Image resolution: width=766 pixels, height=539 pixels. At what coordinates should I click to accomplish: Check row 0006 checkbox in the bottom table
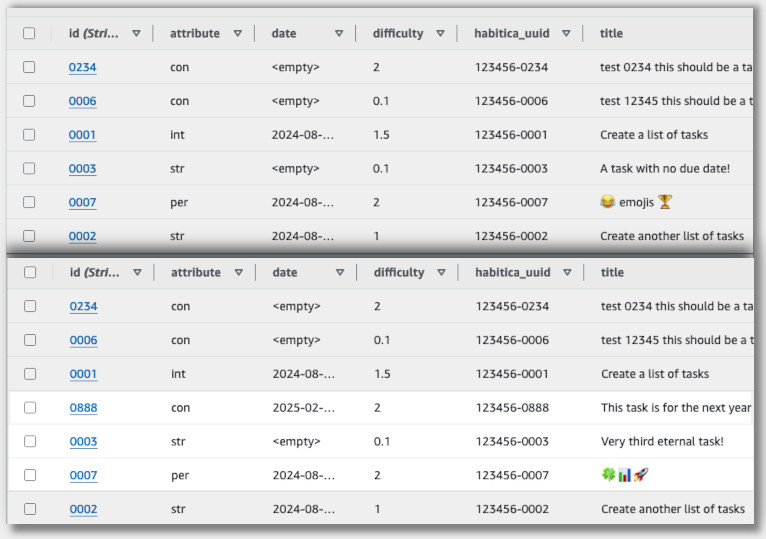[30, 340]
